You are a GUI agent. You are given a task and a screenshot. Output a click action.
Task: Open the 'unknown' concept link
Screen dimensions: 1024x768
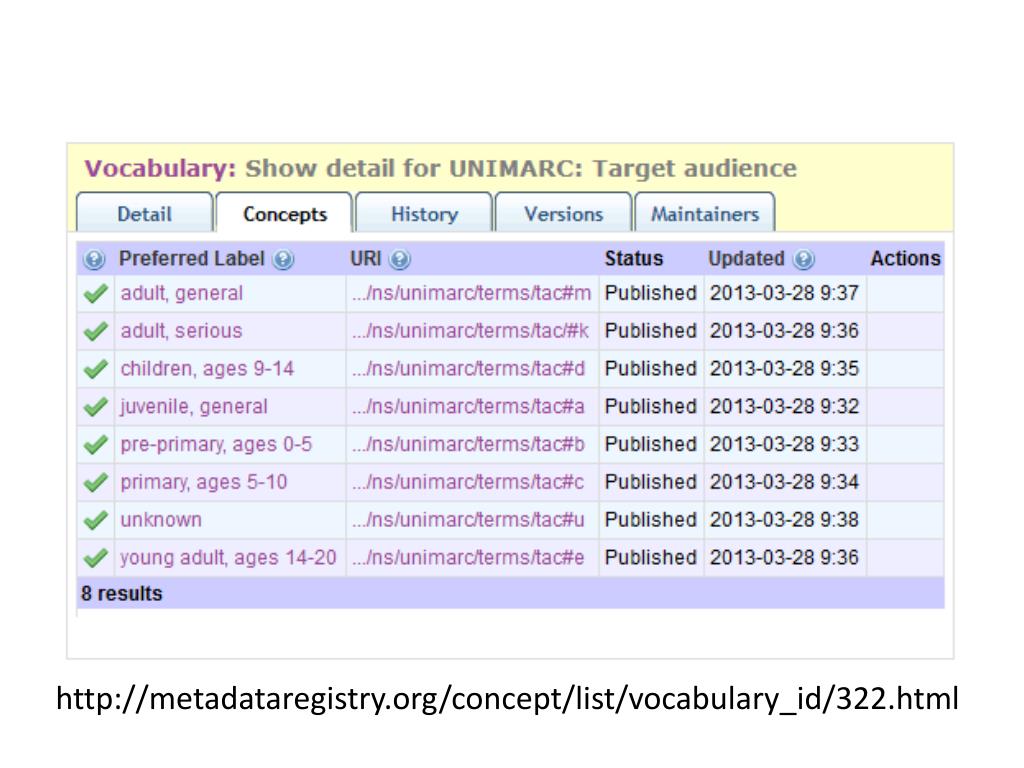(161, 520)
